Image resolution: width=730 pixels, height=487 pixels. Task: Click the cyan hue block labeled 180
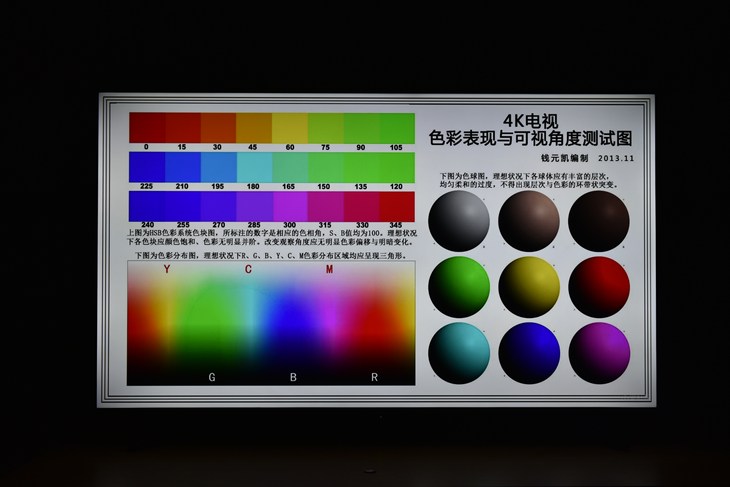(x=254, y=167)
